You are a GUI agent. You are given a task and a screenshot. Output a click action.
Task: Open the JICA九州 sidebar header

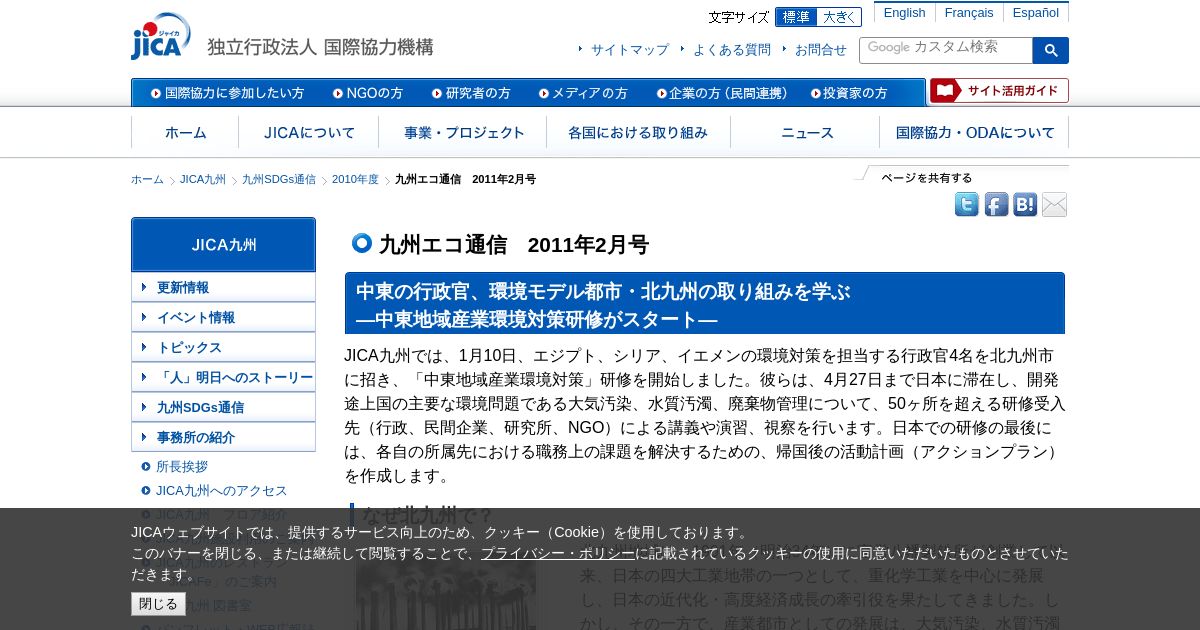223,244
